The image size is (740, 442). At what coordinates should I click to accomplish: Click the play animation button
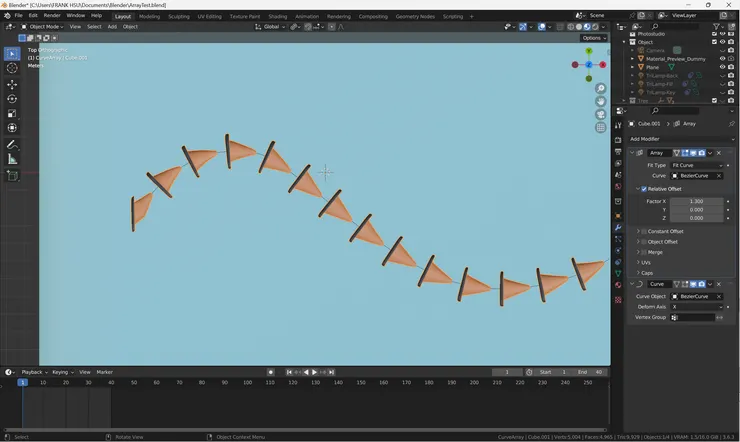[314, 372]
